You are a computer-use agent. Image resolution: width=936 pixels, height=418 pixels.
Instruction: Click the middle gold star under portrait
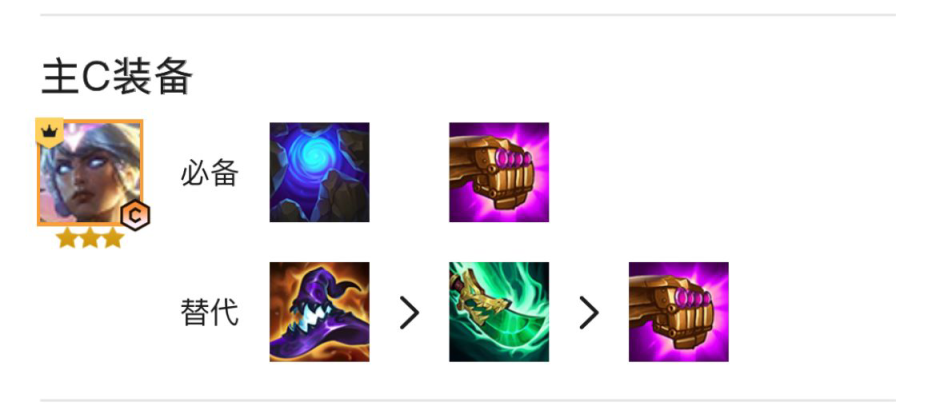click(x=90, y=238)
